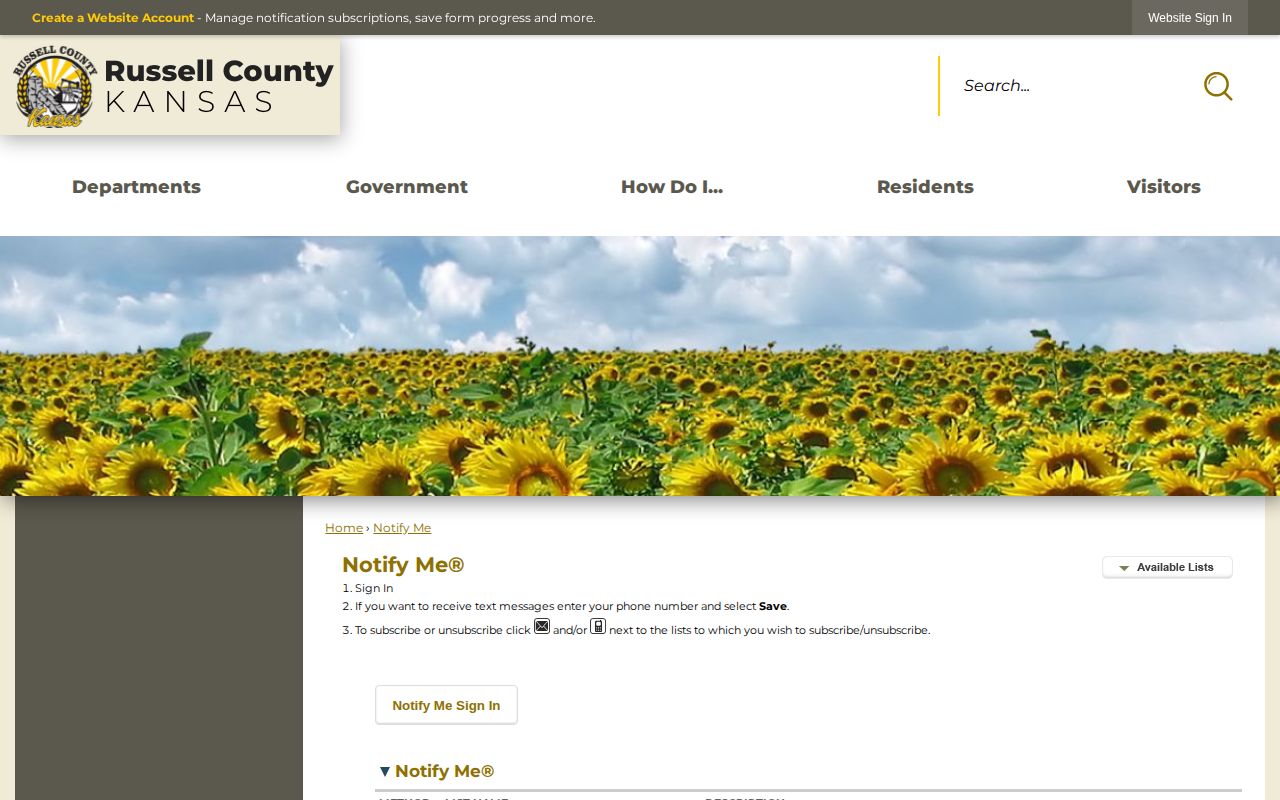
Task: Open the Notify Me breadcrumb link
Action: (x=402, y=528)
